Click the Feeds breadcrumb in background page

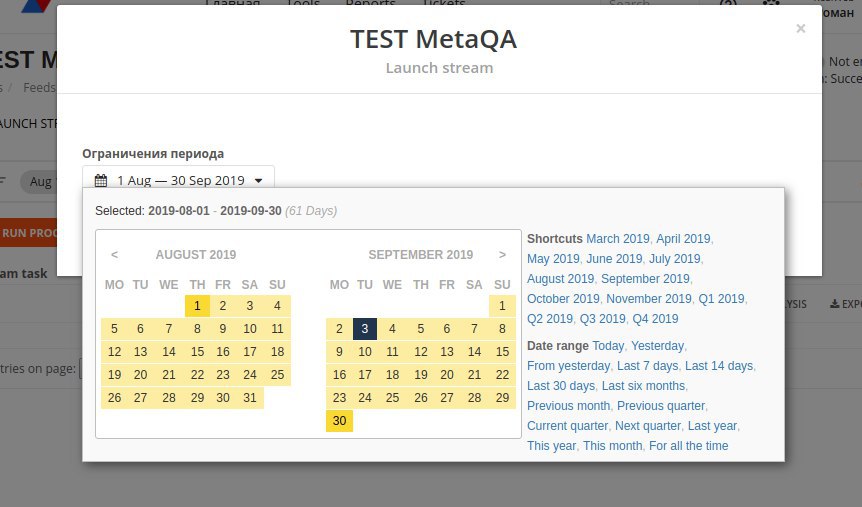[39, 87]
